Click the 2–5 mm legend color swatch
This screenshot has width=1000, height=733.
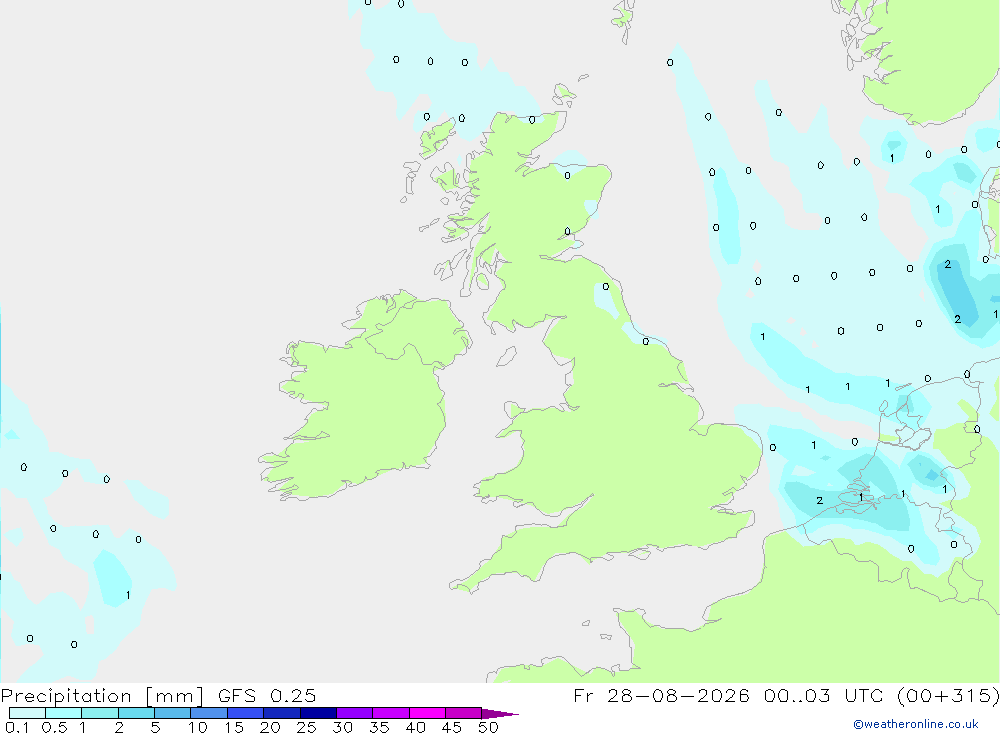[x=136, y=713]
